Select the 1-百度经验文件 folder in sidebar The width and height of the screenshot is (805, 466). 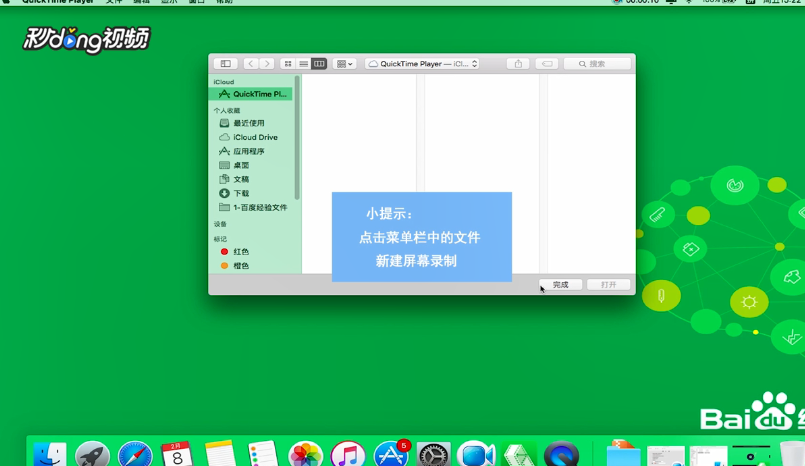[252, 207]
